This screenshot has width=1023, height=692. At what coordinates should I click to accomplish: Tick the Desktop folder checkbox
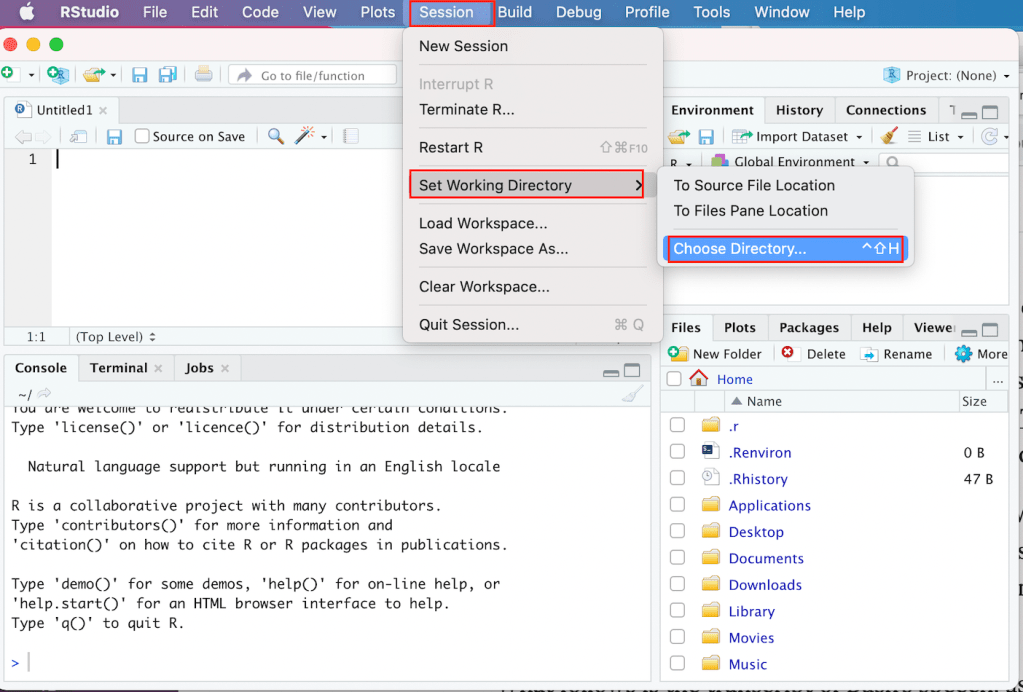[677, 532]
